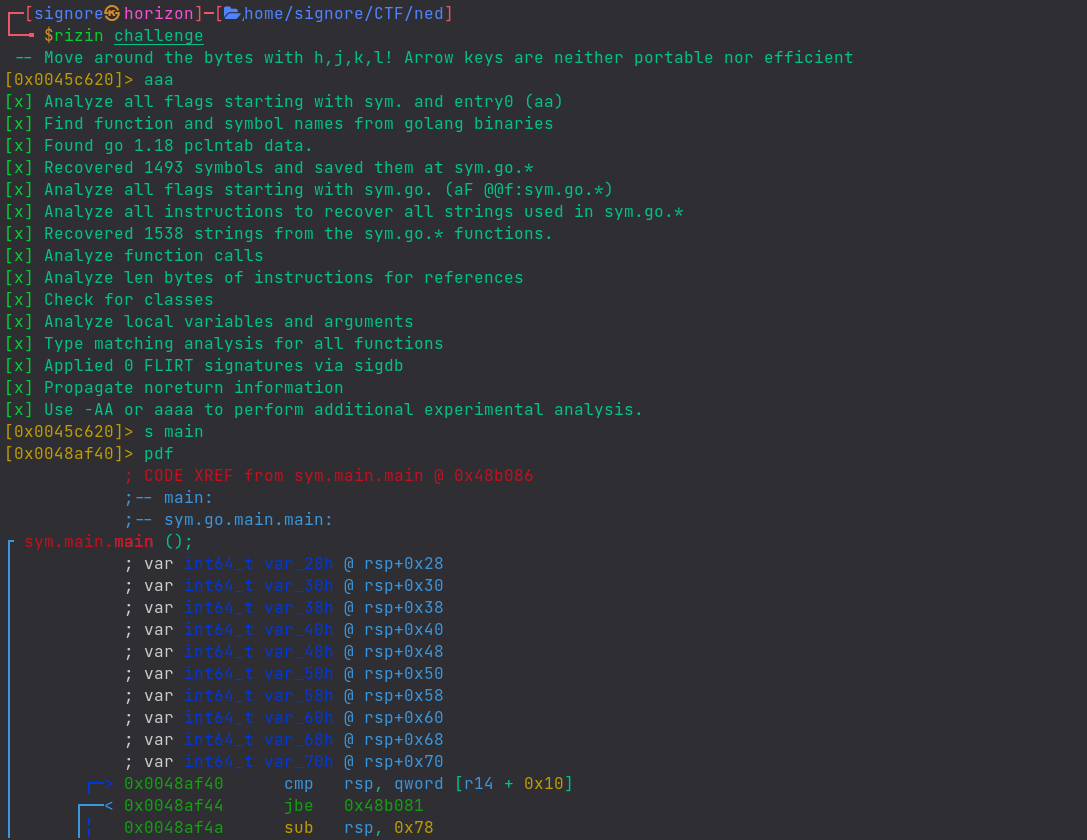Click the 'sub' instruction mnemonic
This screenshot has width=1087, height=840.
tap(298, 828)
